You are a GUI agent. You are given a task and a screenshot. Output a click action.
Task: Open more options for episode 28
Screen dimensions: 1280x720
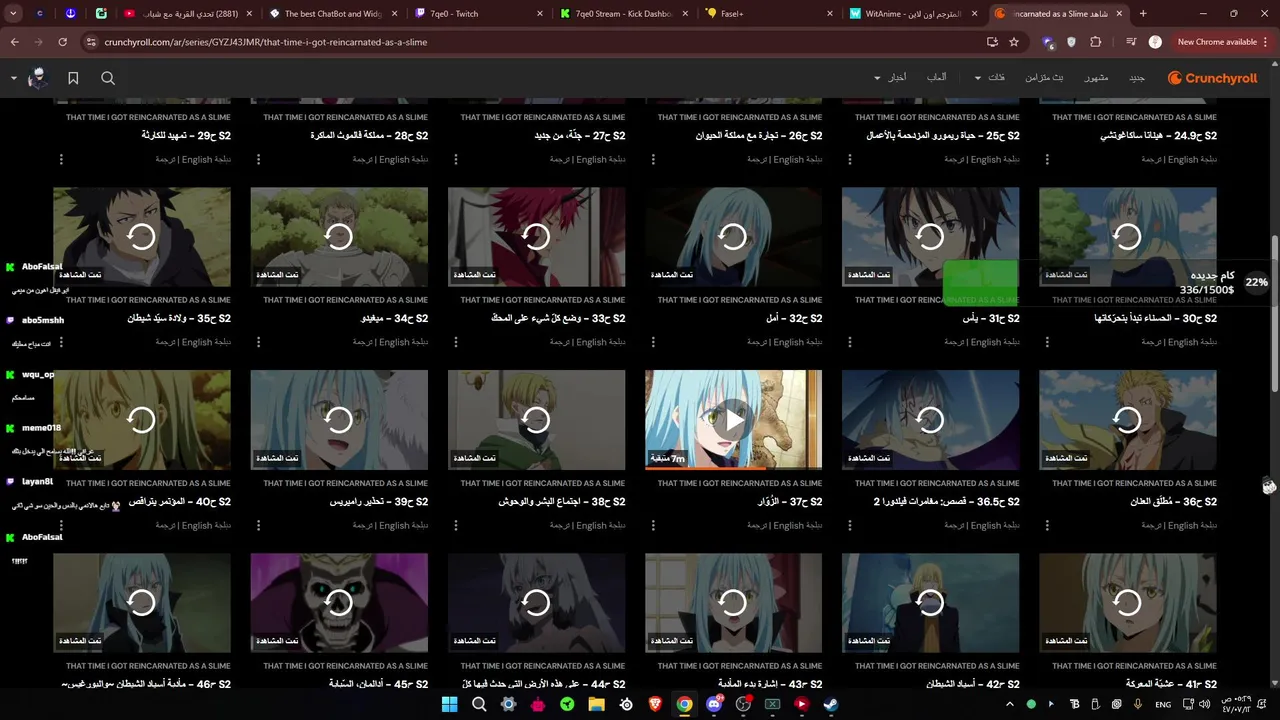(x=258, y=159)
